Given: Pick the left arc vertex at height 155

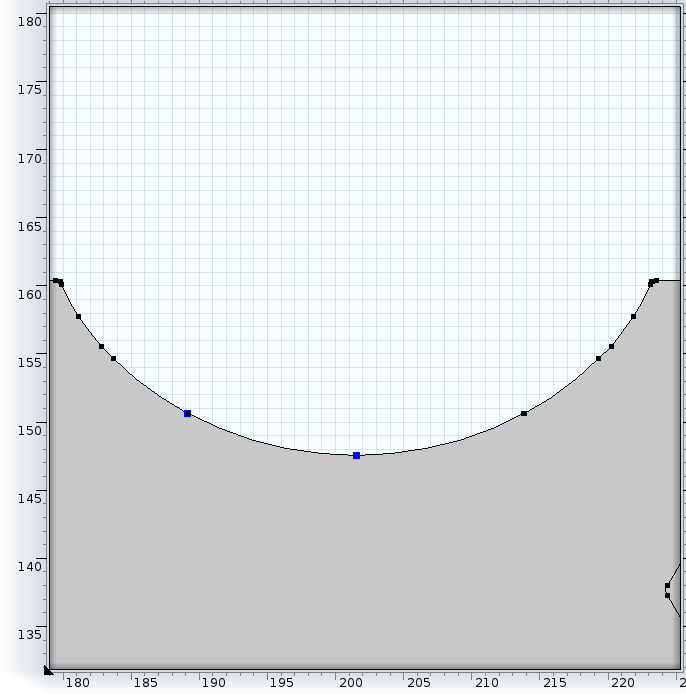Looking at the screenshot, I should click(113, 358).
